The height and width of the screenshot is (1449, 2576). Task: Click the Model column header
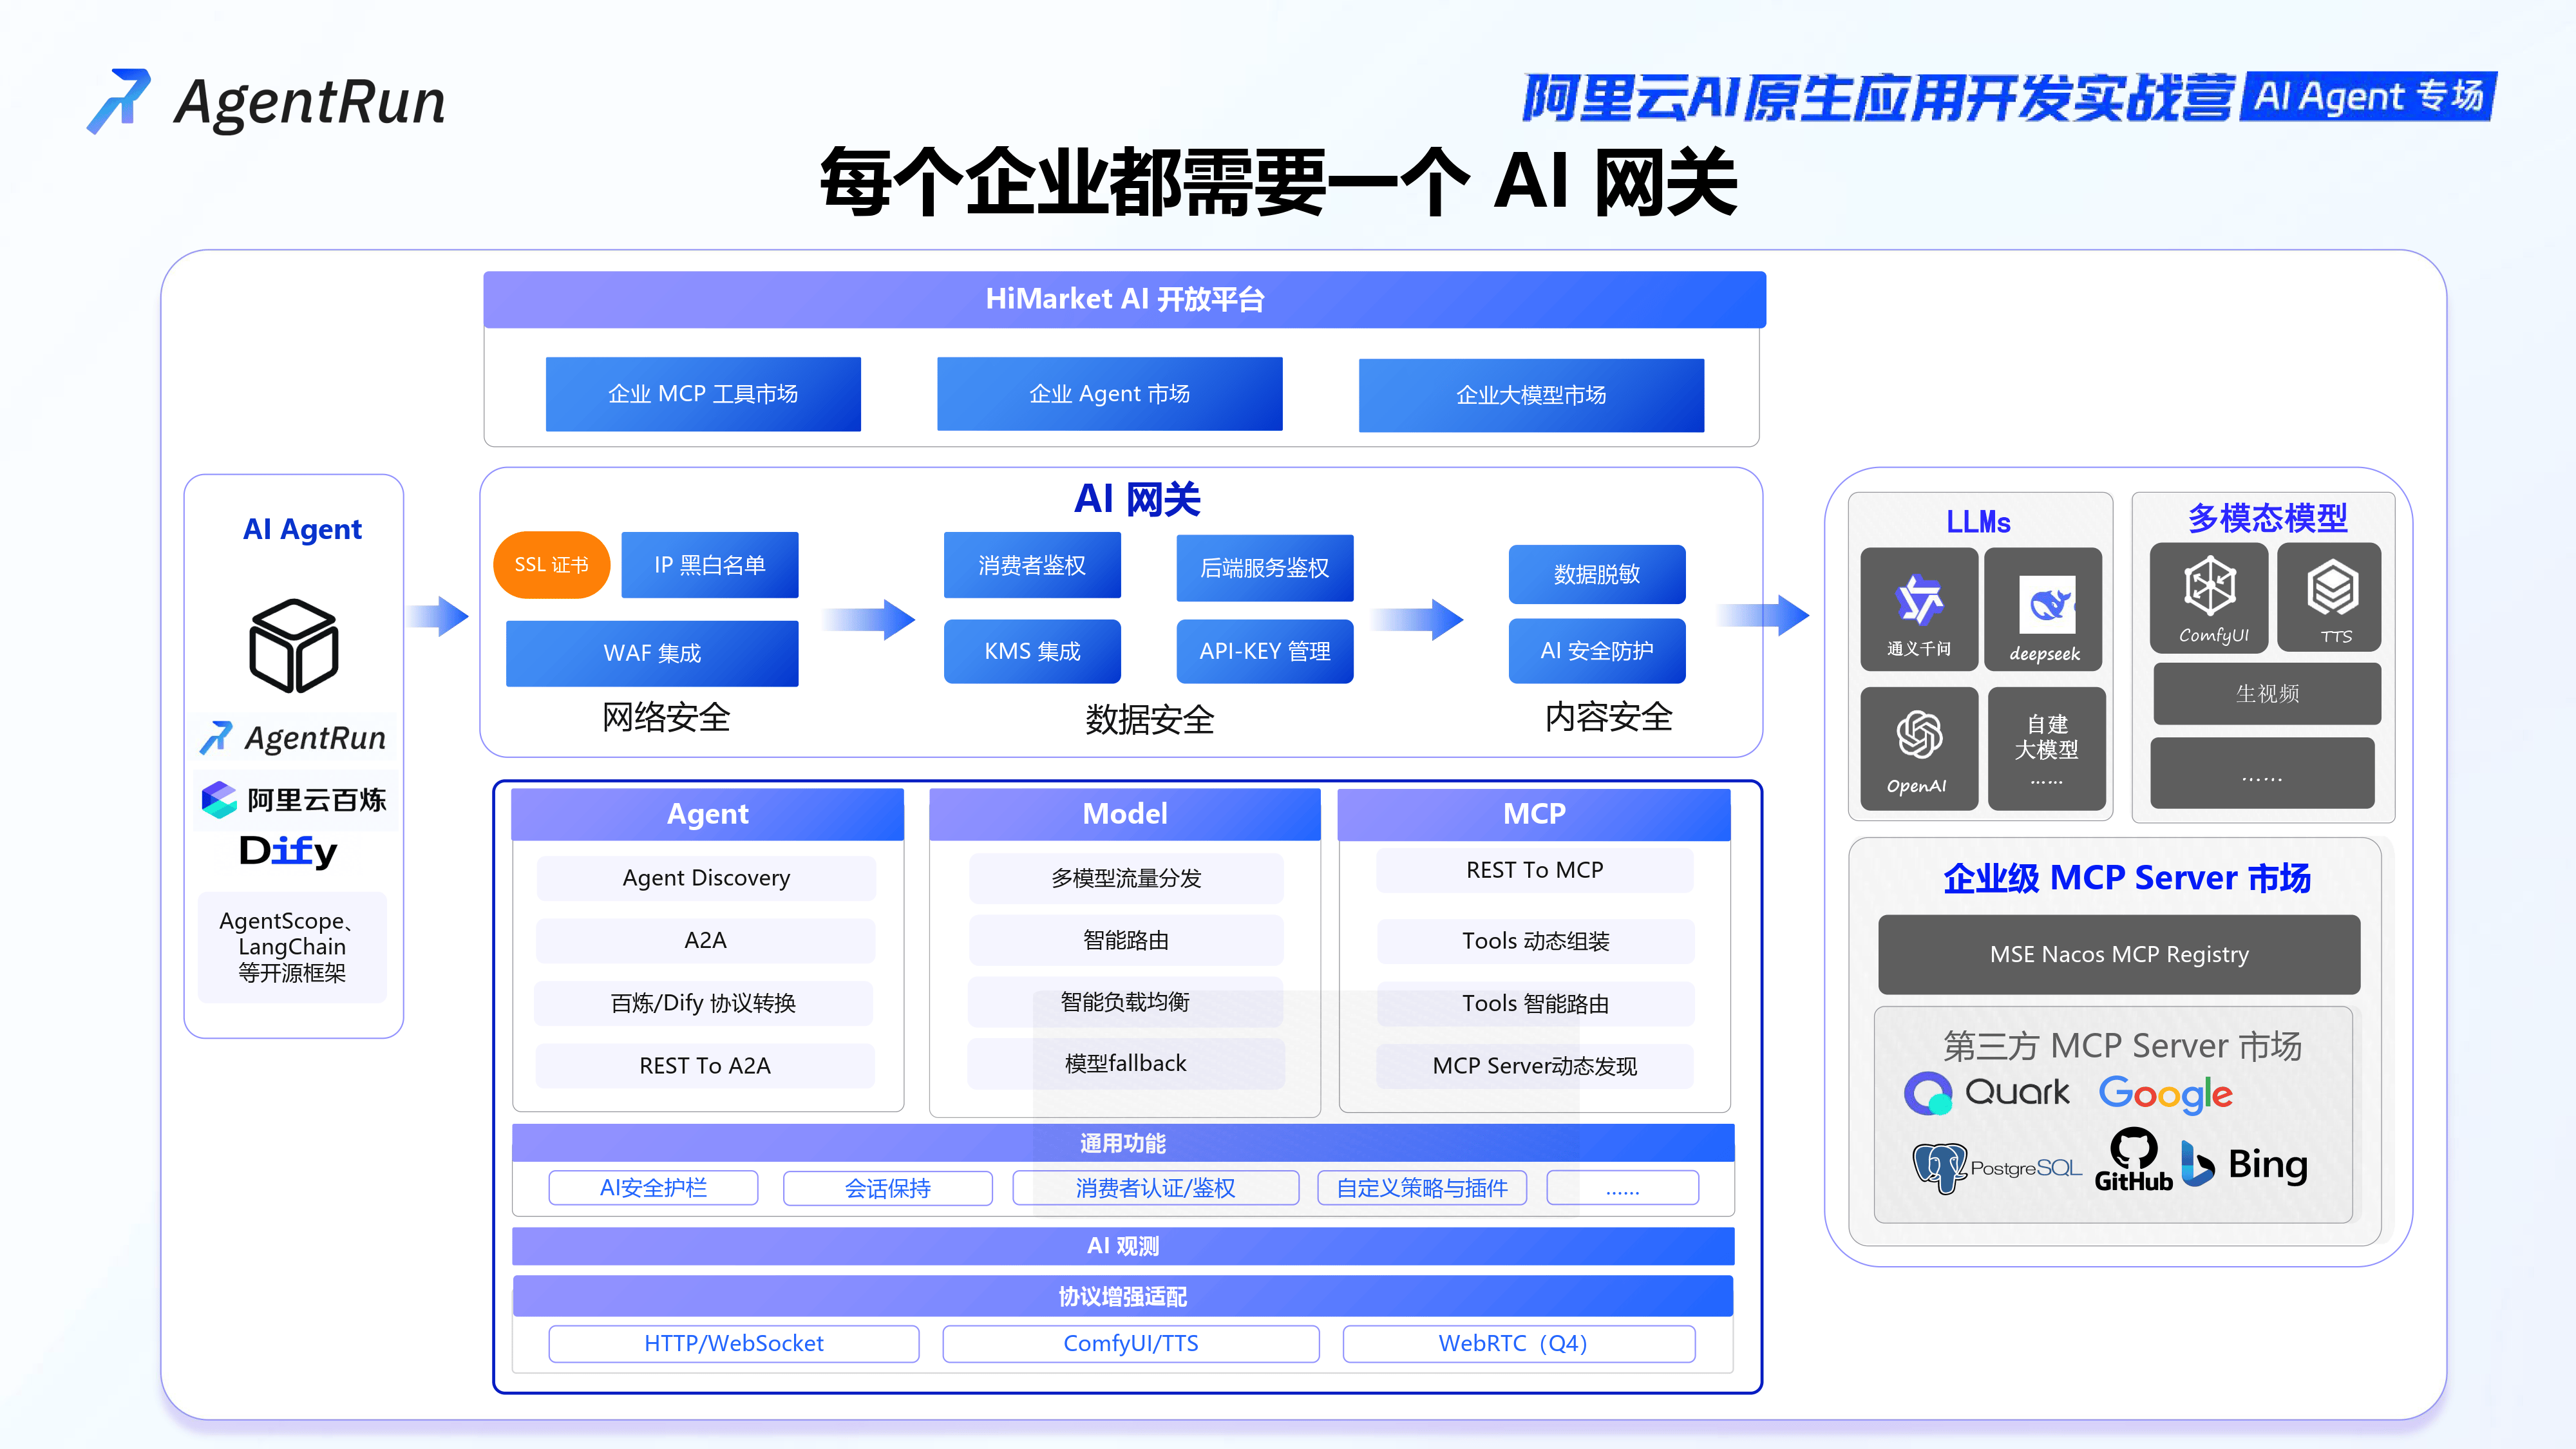coord(1124,814)
